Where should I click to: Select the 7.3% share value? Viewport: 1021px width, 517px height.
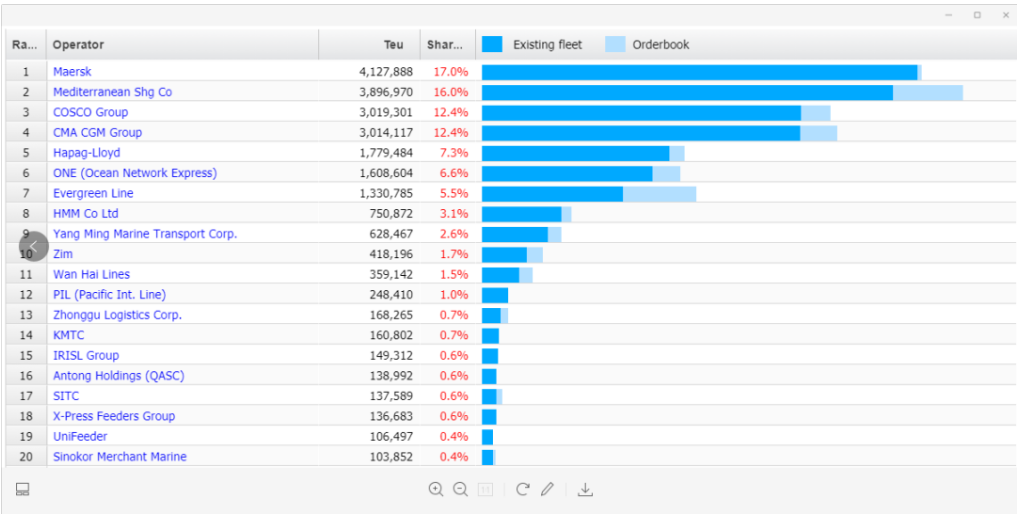[x=454, y=152]
